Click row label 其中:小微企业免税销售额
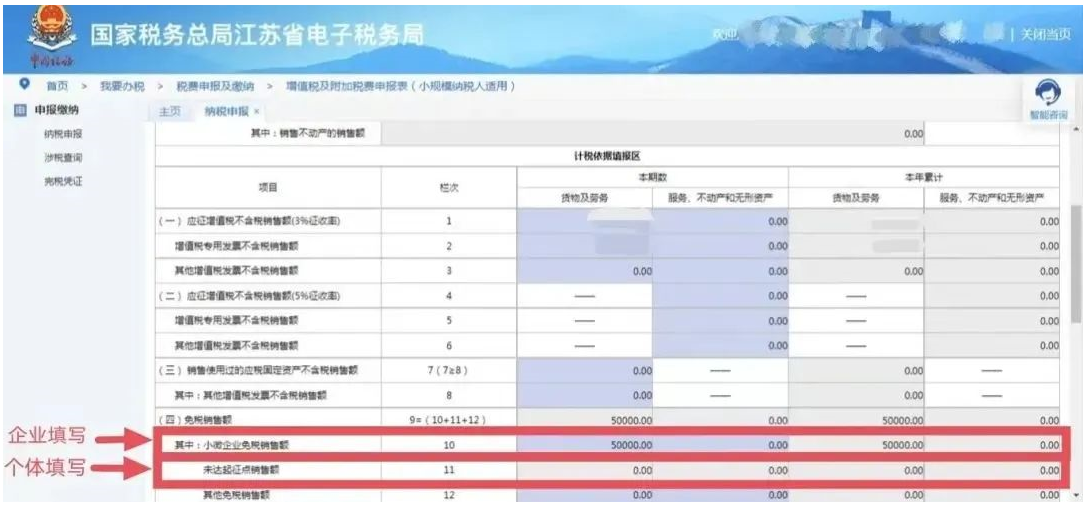 [231, 445]
